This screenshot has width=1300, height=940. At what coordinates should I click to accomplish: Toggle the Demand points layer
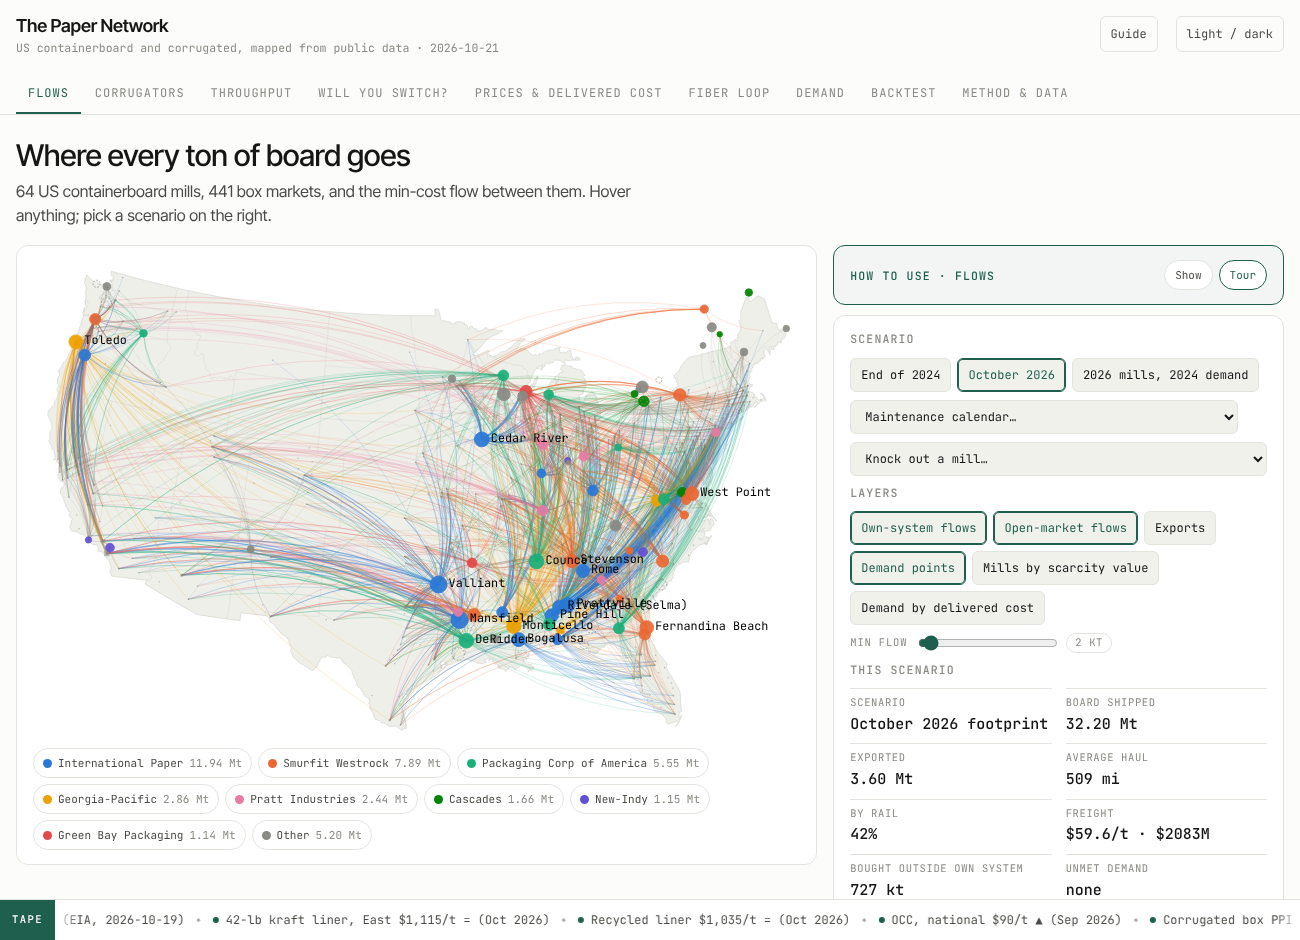(908, 568)
